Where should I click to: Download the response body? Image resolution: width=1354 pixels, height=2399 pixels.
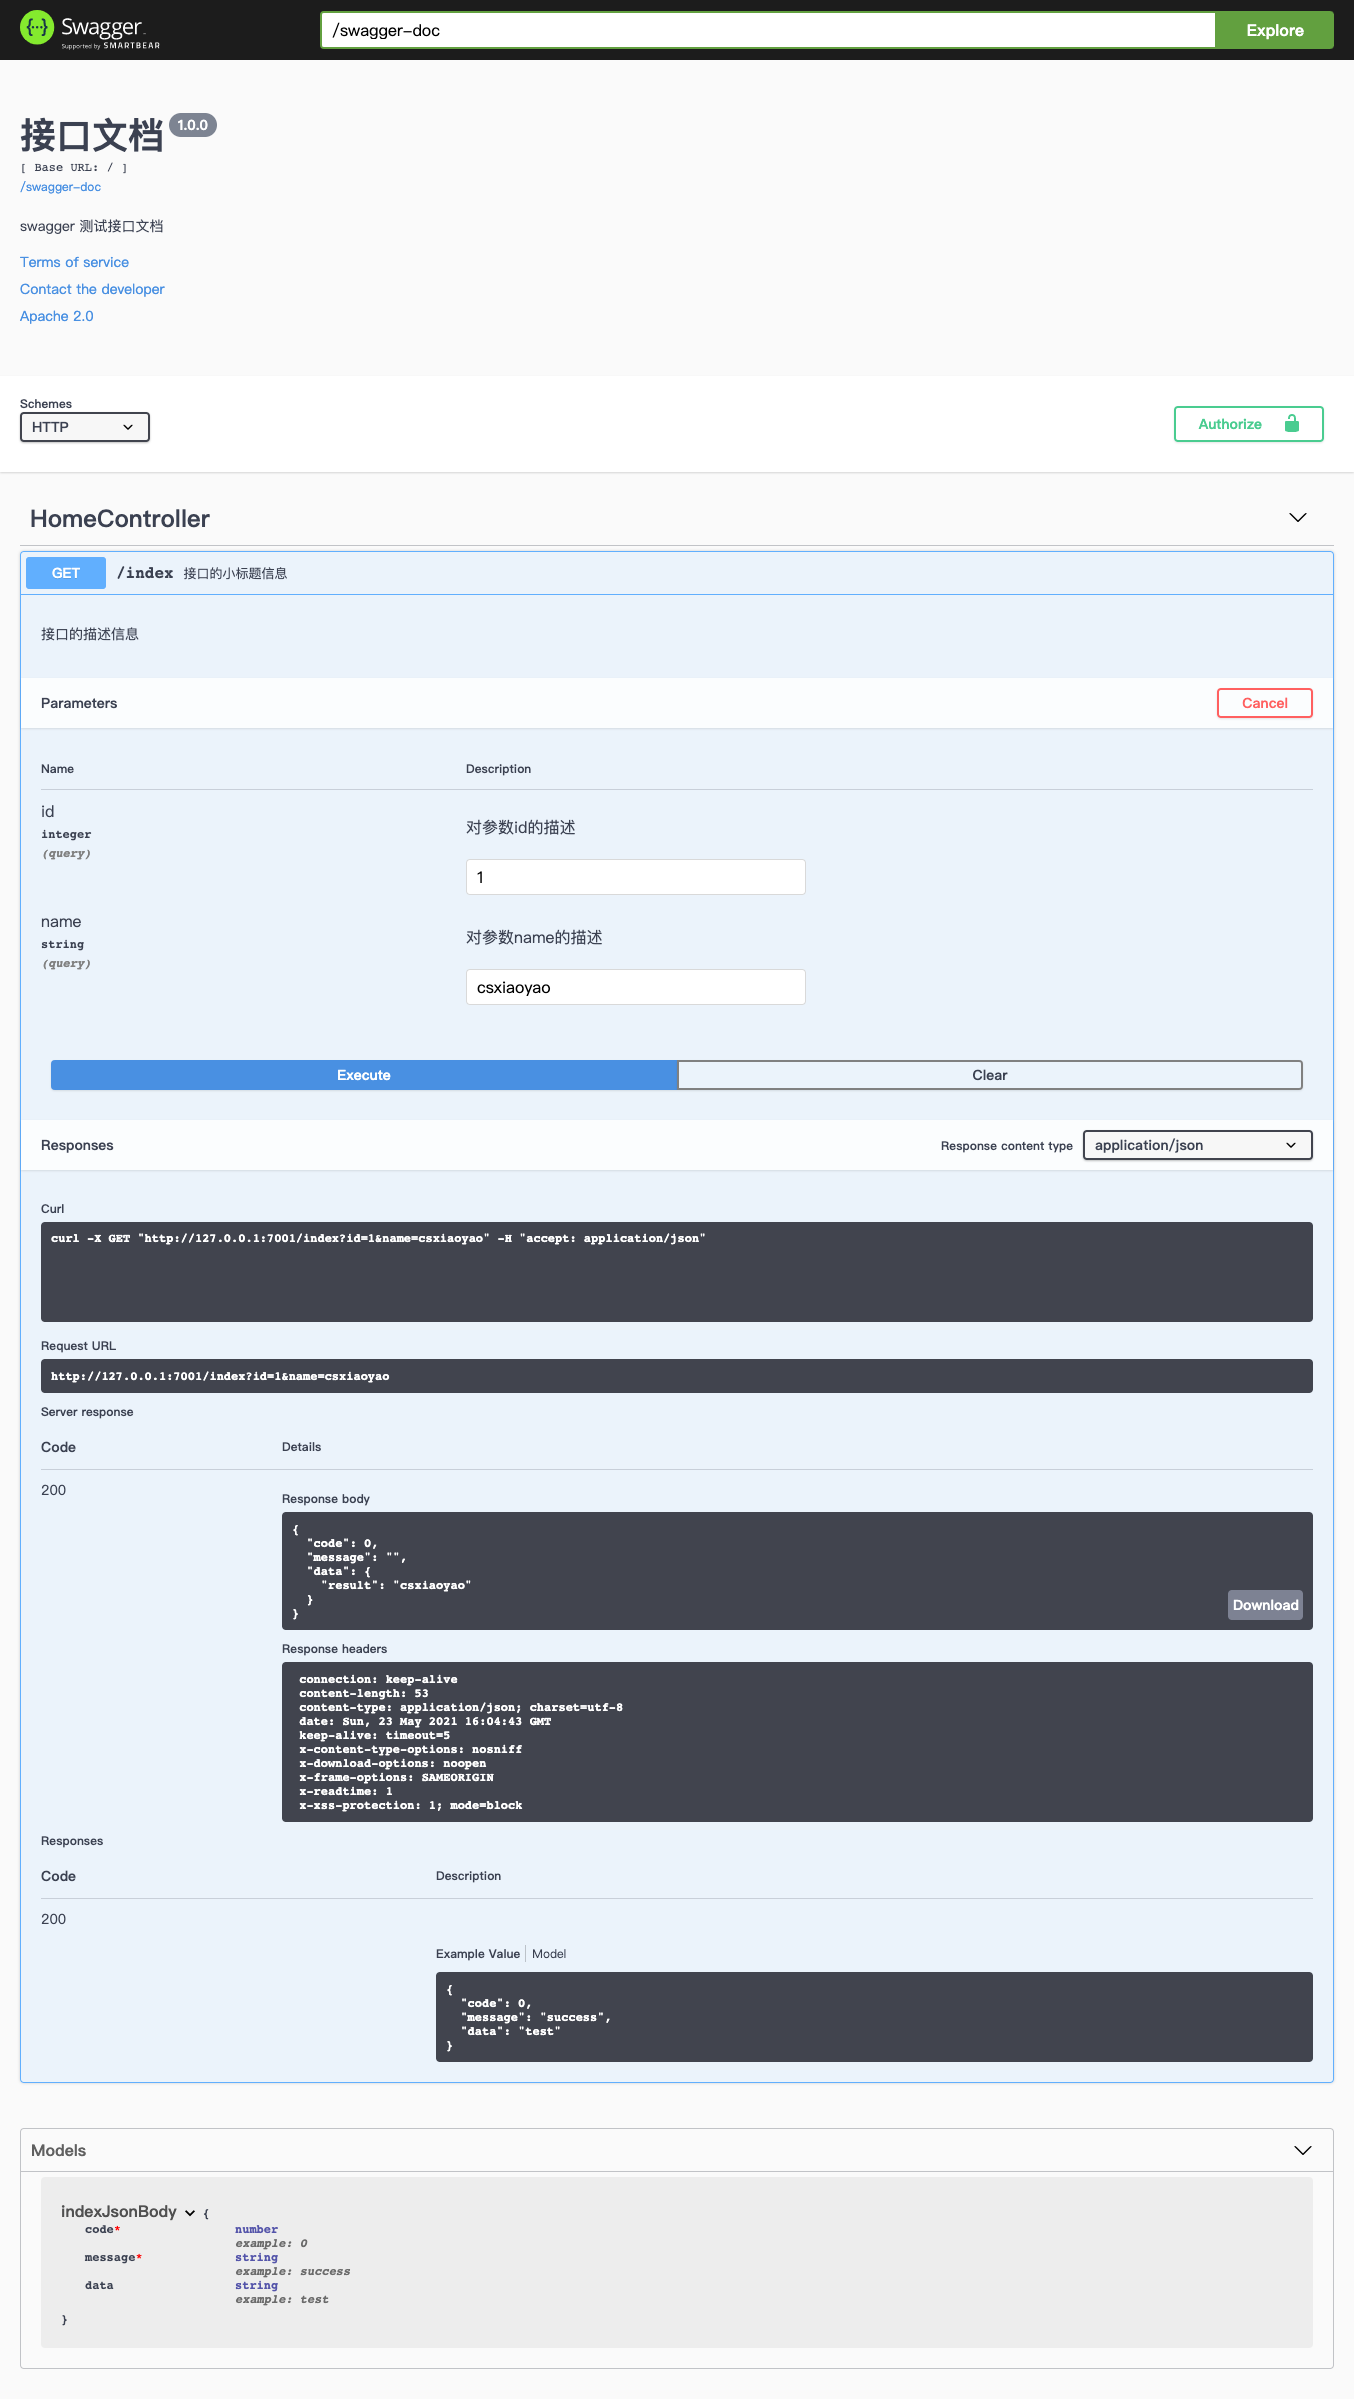[1265, 1605]
